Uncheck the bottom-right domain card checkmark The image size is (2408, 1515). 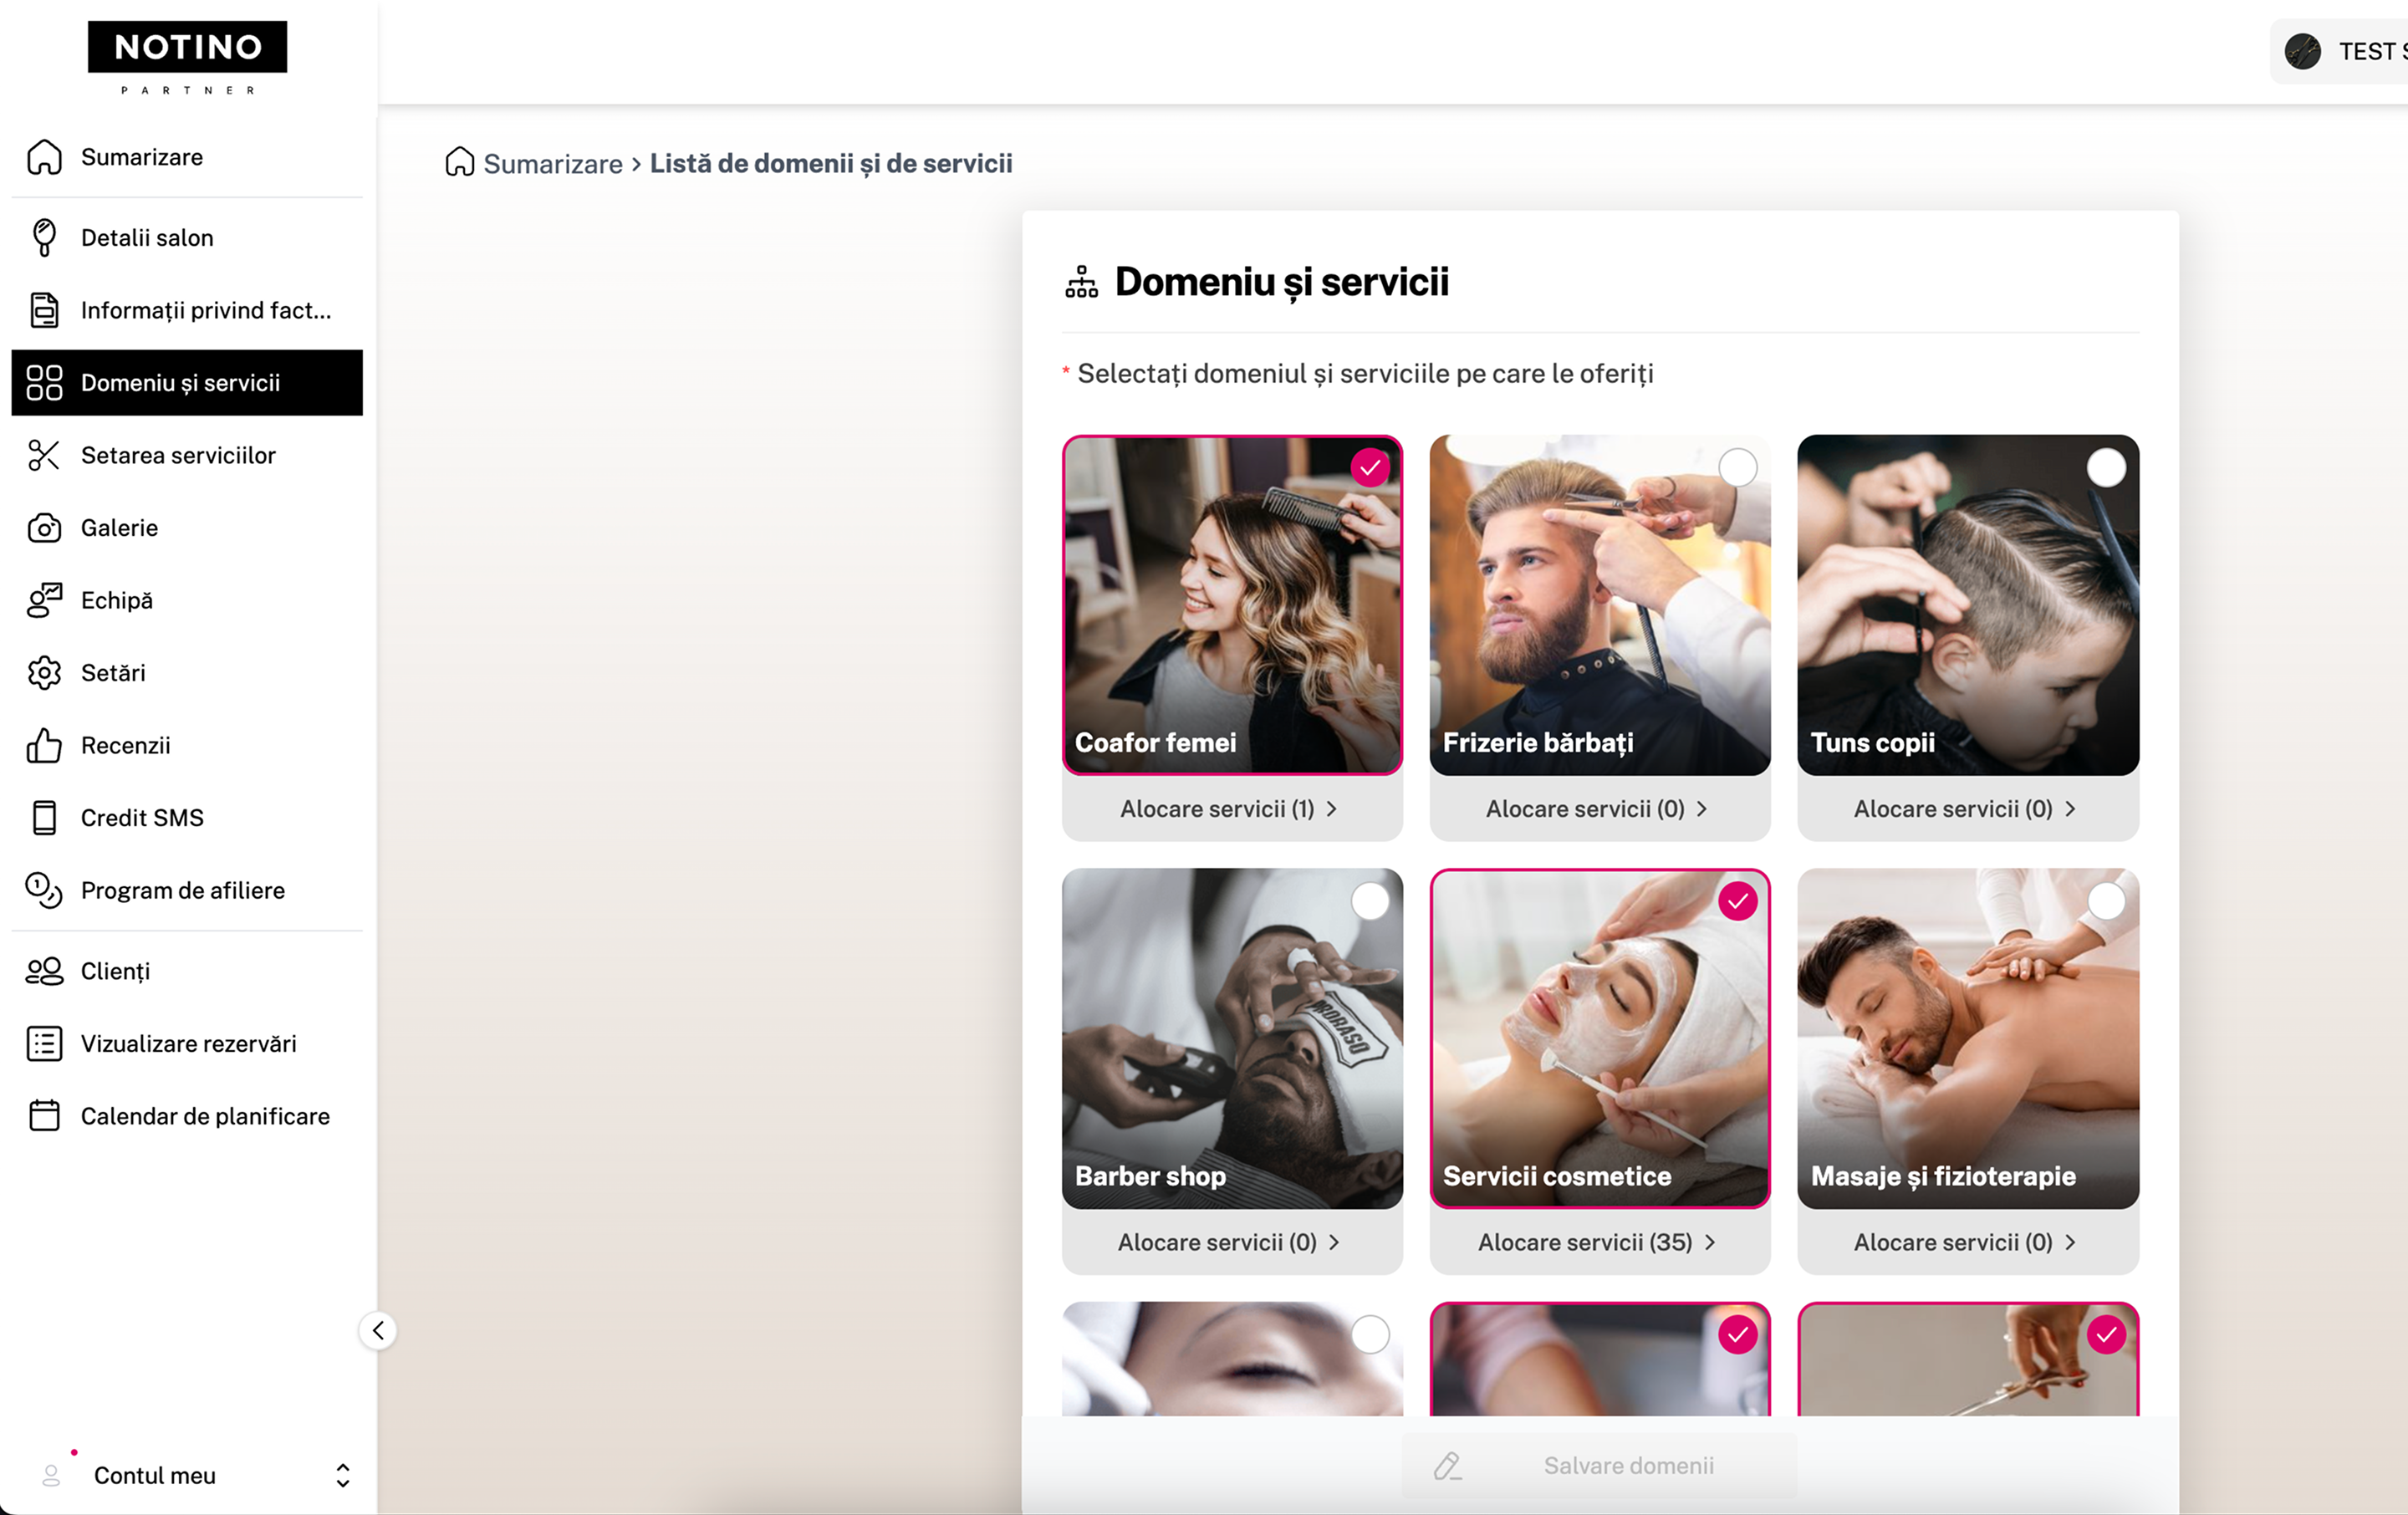2105,1334
